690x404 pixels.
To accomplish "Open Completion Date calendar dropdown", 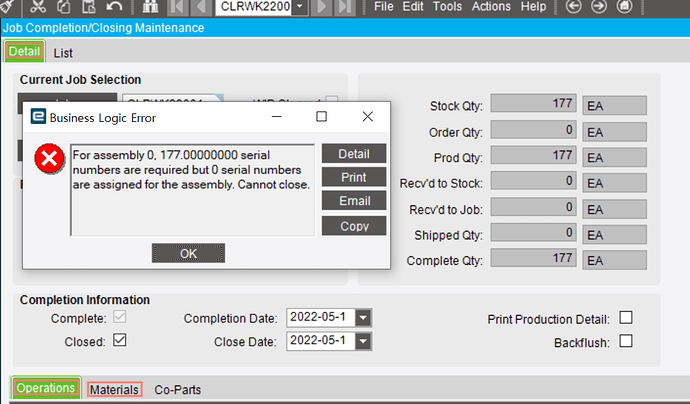I will click(363, 318).
